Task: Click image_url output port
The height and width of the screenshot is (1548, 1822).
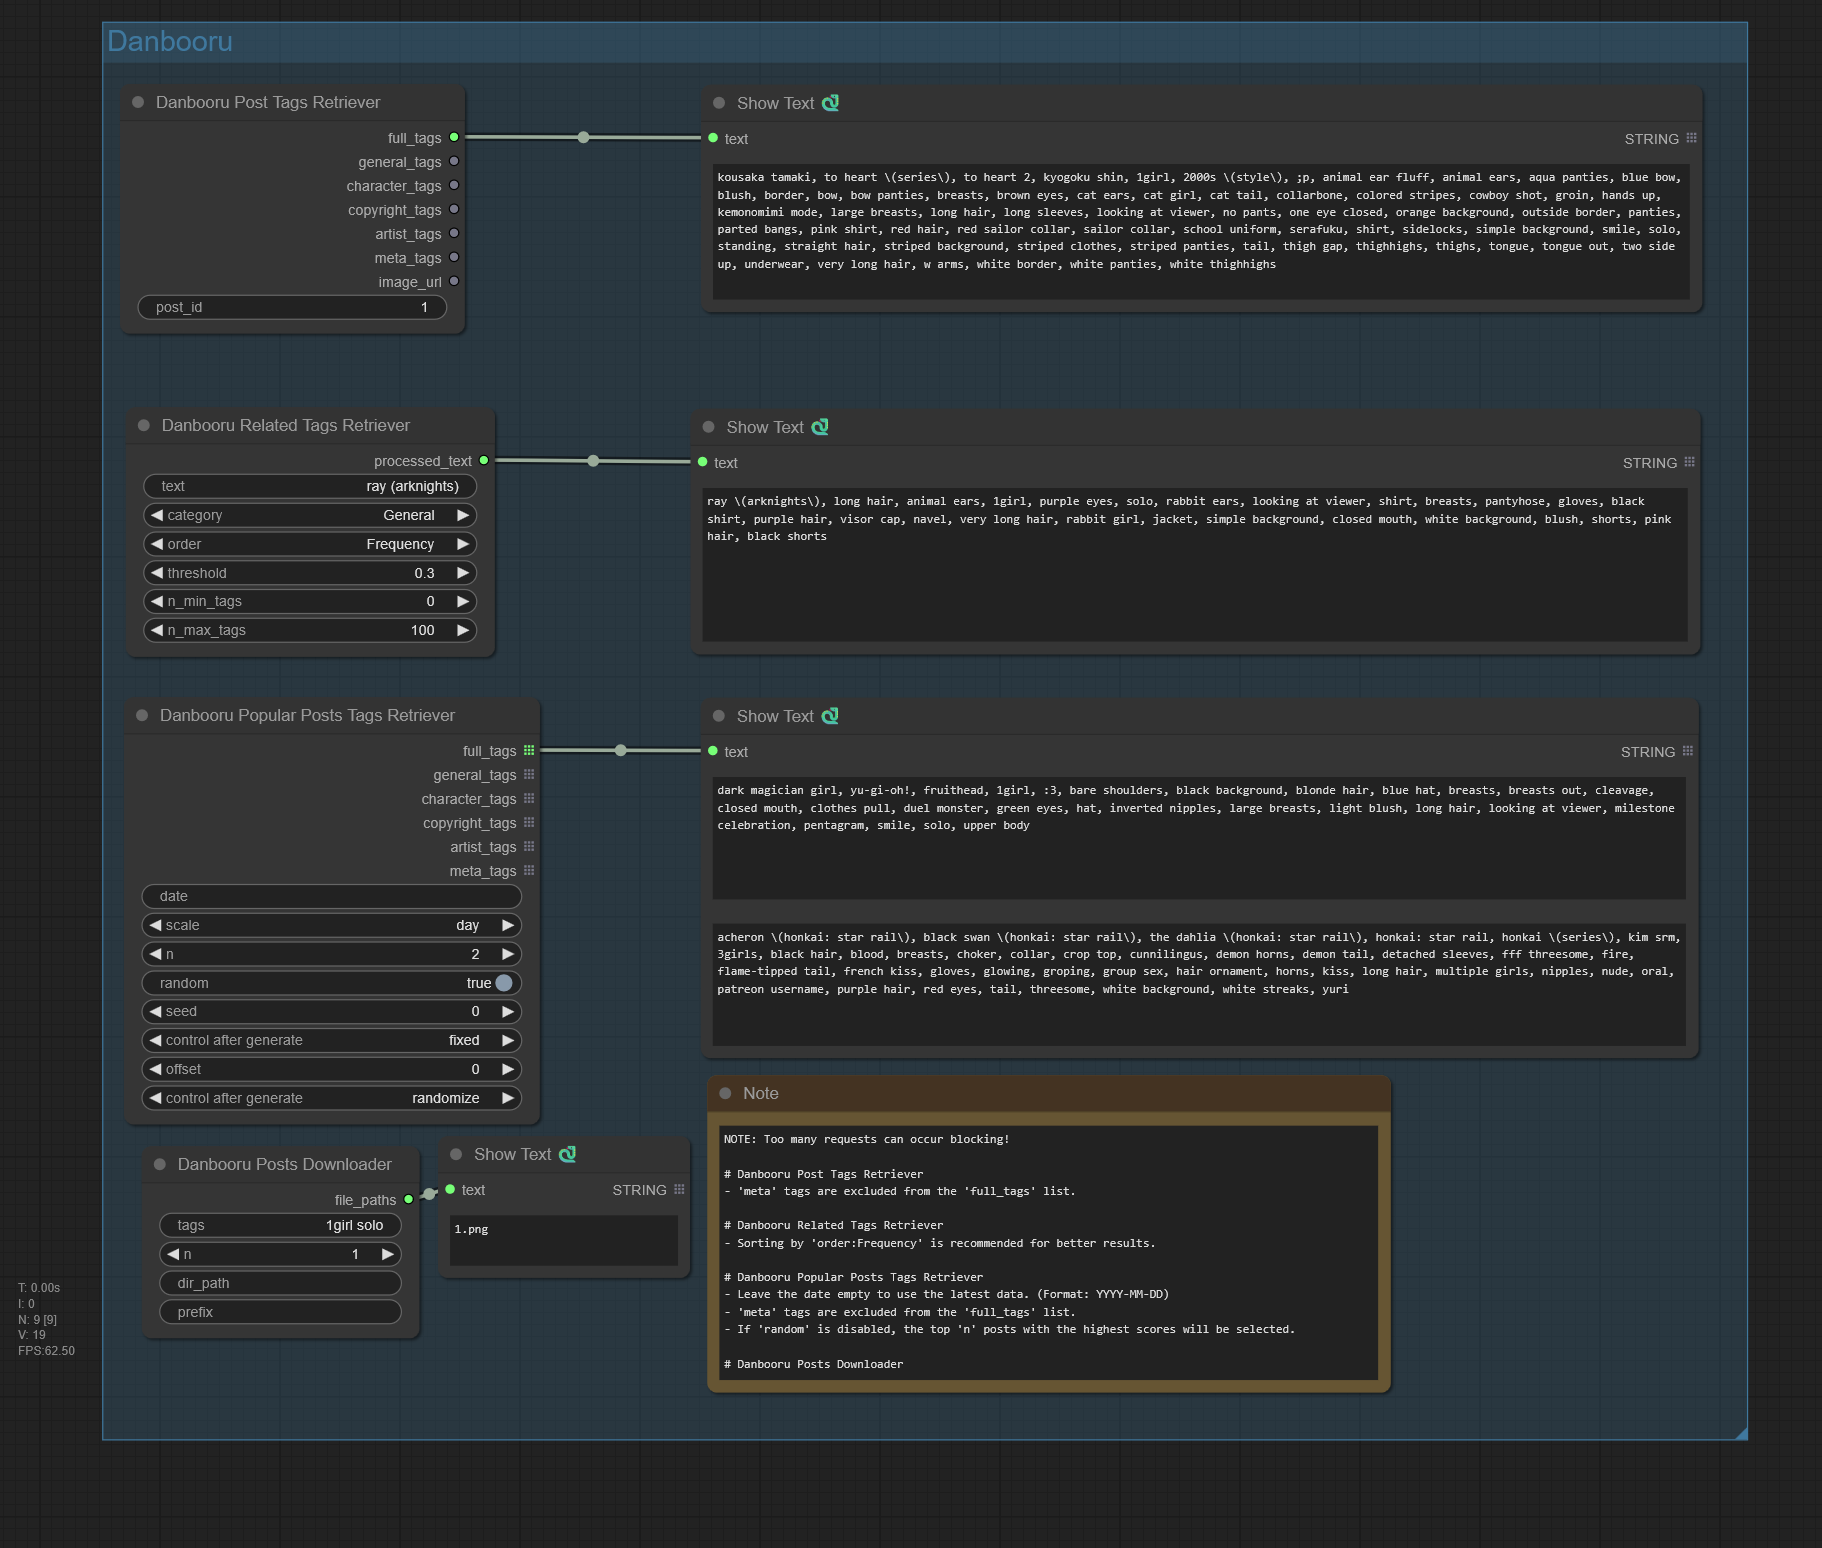Action: (x=454, y=281)
